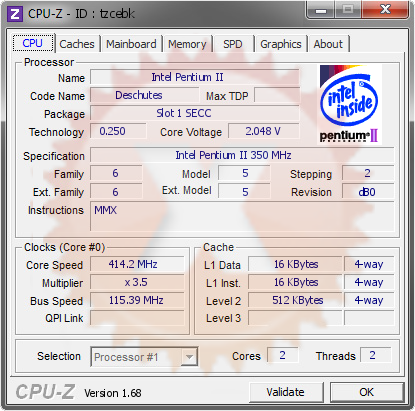415x411 pixels.
Task: Click the Ext. Model value 5
Action: tap(244, 192)
